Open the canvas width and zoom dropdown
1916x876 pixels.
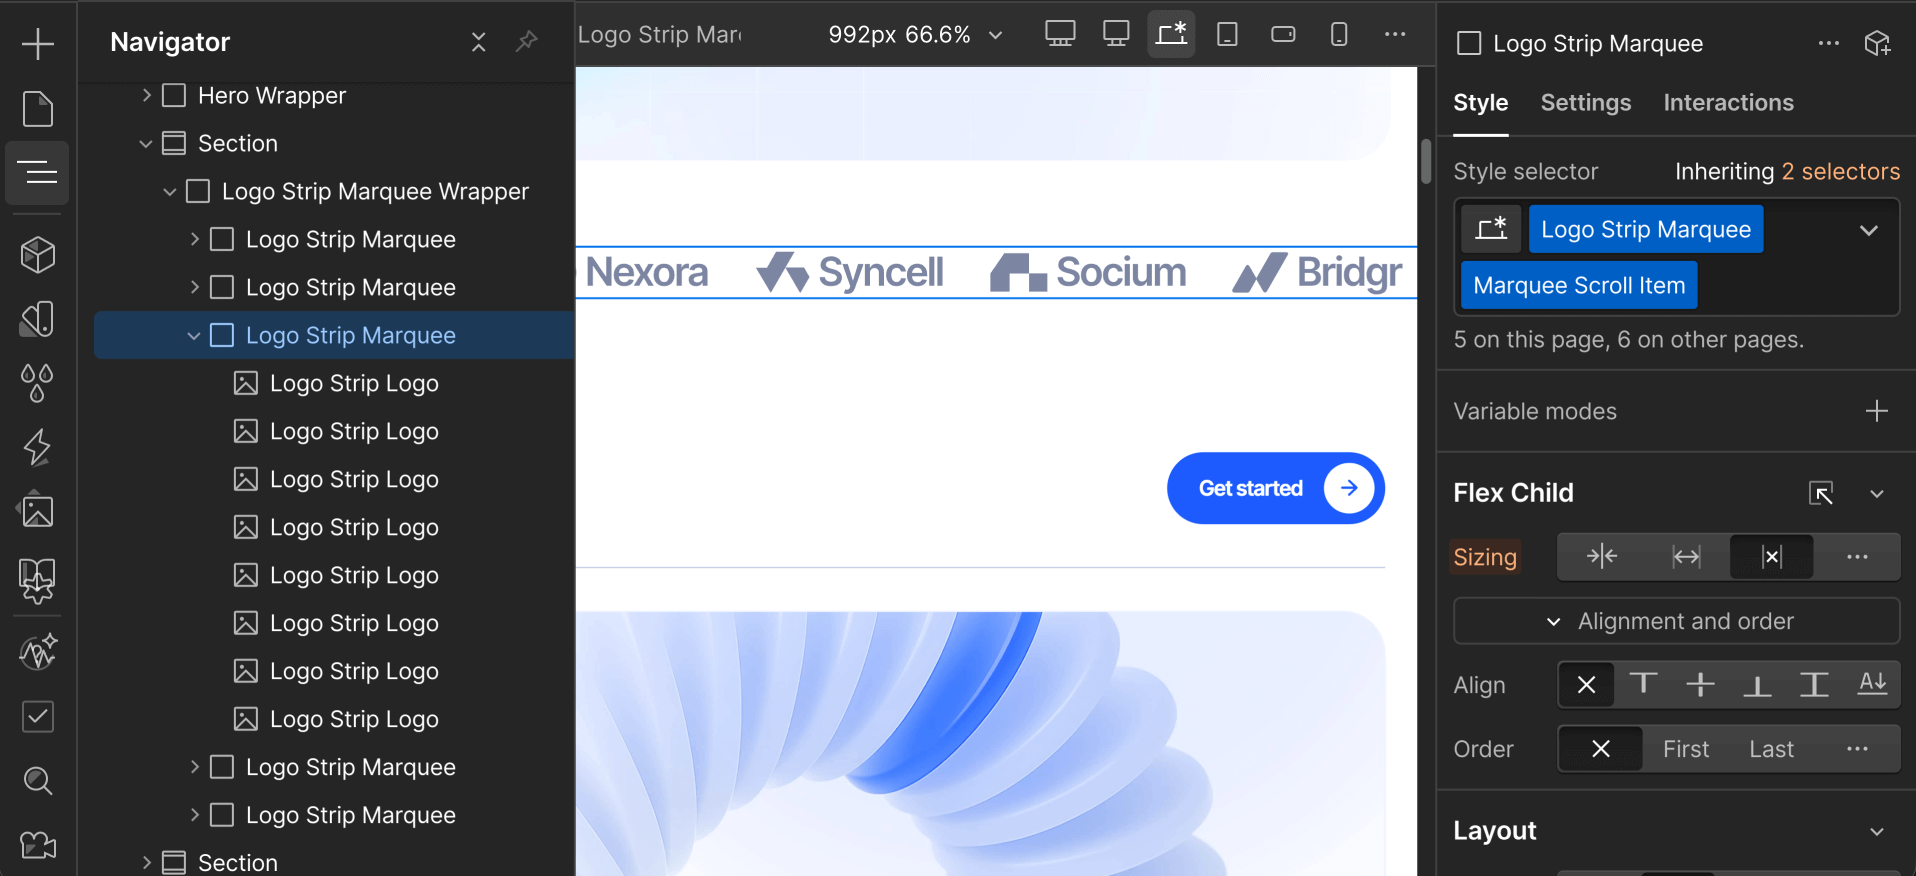point(914,35)
